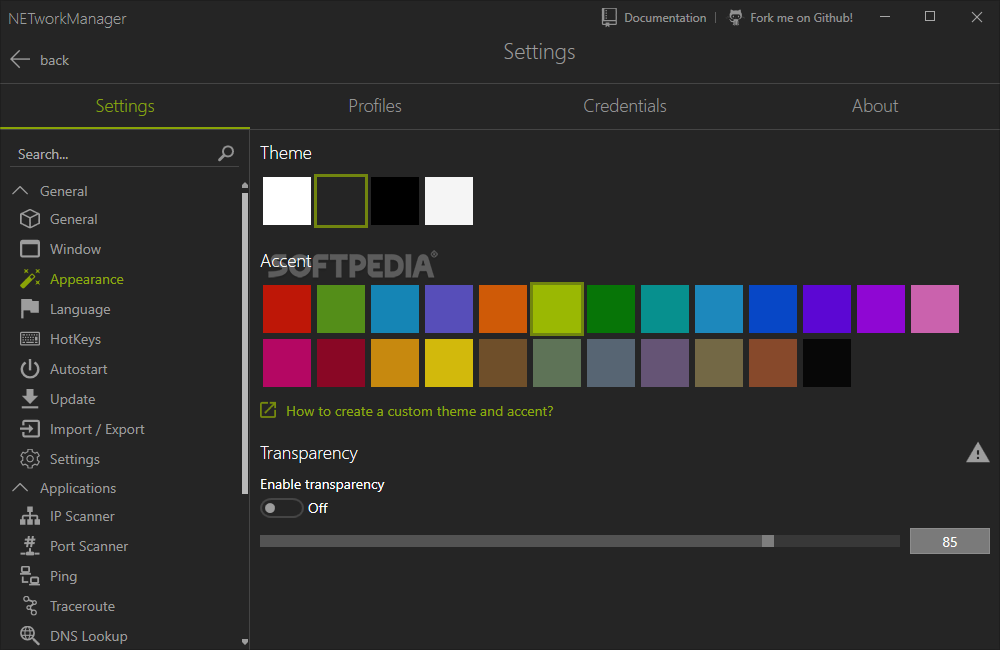Viewport: 1000px width, 650px height.
Task: Open How to create a custom theme link
Action: tap(420, 411)
